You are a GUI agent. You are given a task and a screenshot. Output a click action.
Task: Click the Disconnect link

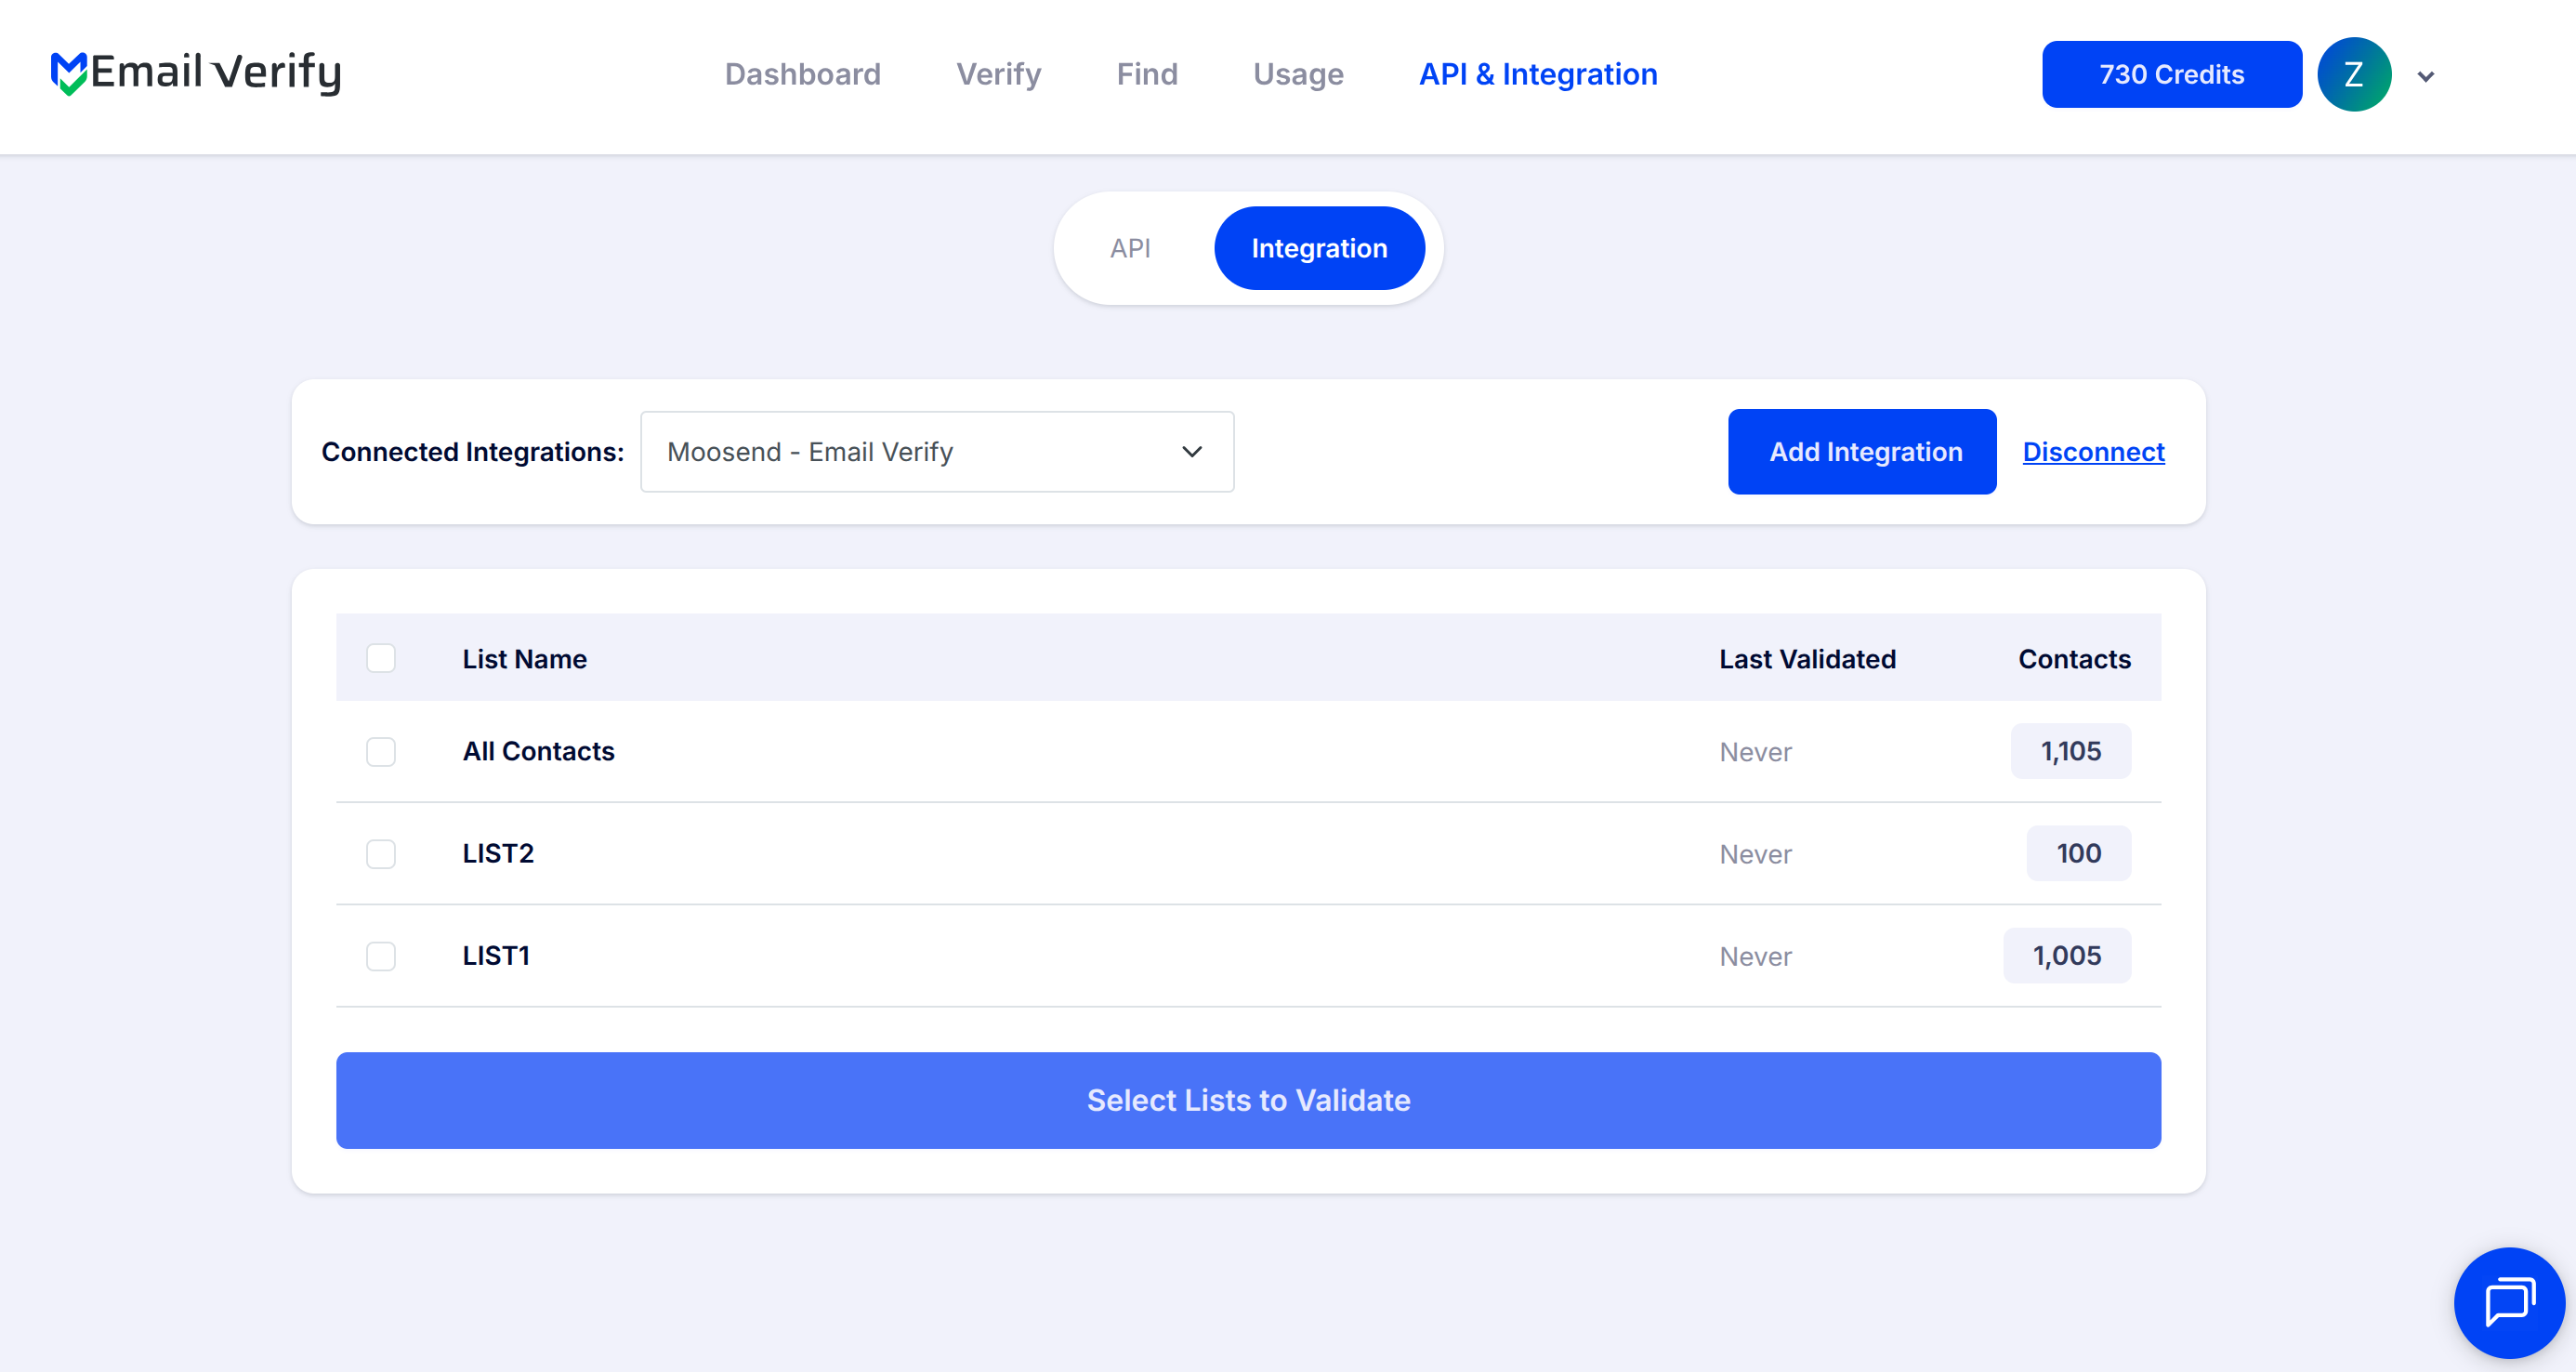2093,452
